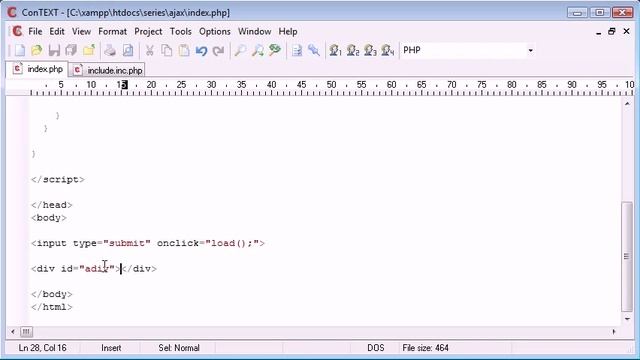Run user command 3 icon

pyautogui.click(x=370, y=50)
